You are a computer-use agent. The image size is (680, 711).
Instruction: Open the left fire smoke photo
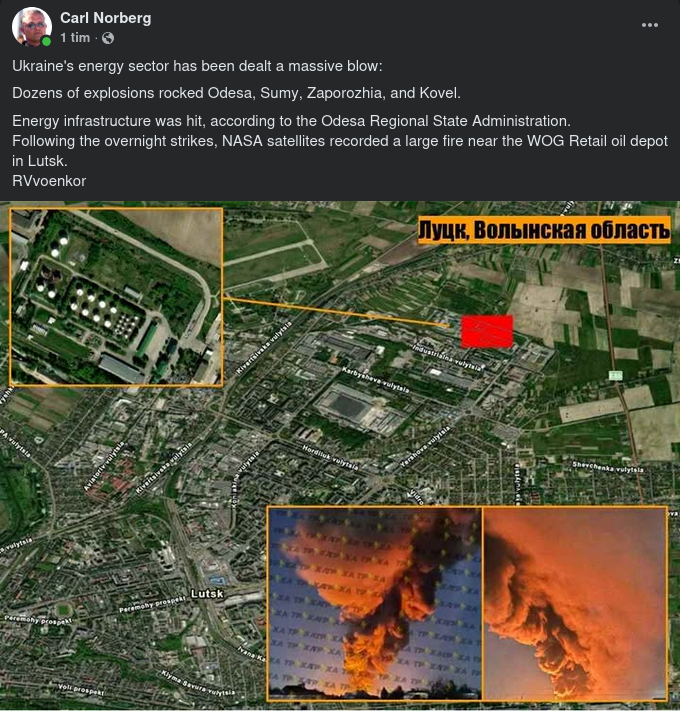point(374,604)
